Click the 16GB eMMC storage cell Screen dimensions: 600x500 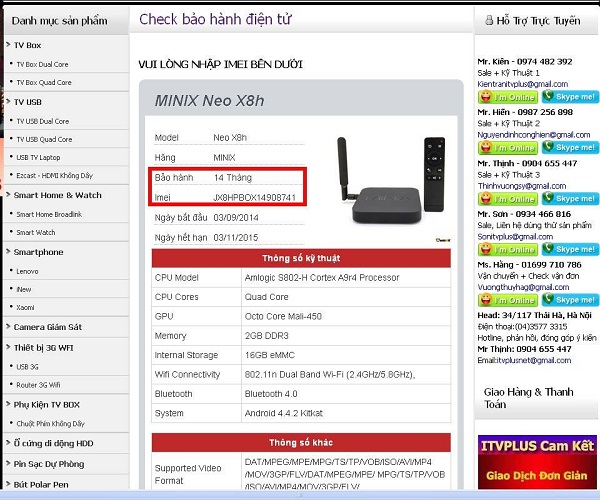pyautogui.click(x=346, y=355)
